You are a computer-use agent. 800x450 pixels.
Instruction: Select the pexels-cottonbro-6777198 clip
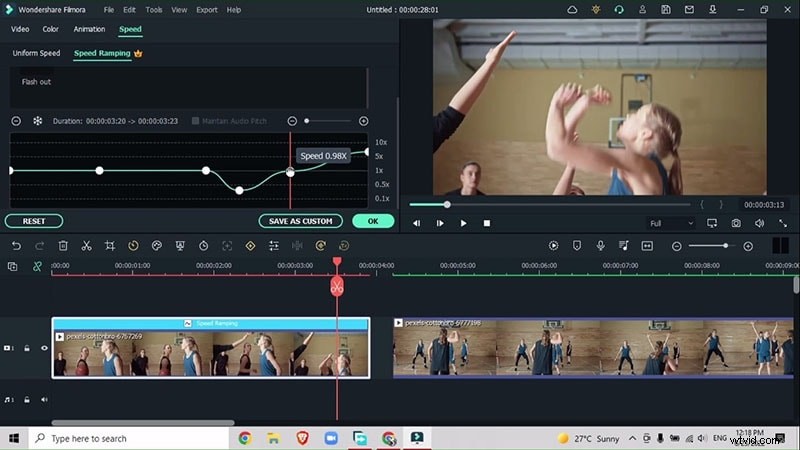(x=593, y=348)
